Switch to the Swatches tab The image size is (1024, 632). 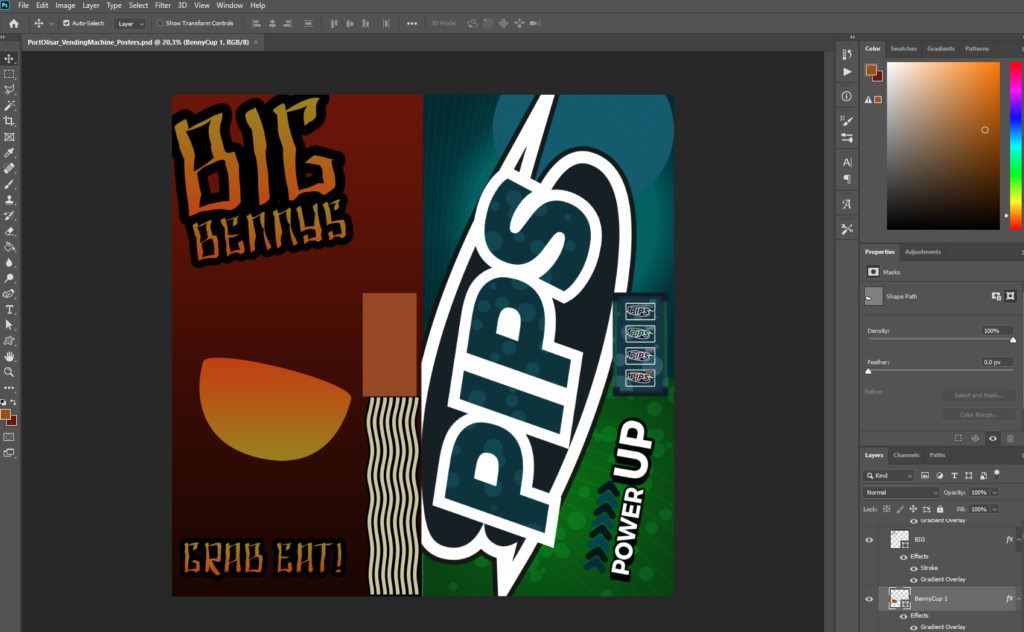[x=903, y=49]
